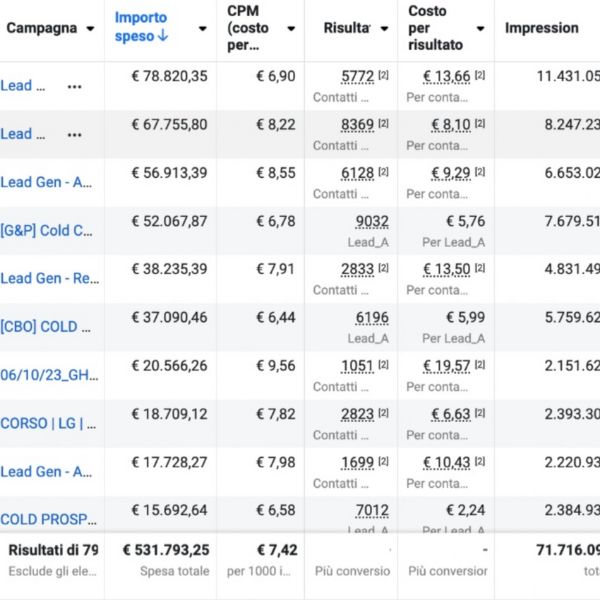This screenshot has width=600, height=600.
Task: Select the € 78.820,35 amount cell
Action: [170, 76]
